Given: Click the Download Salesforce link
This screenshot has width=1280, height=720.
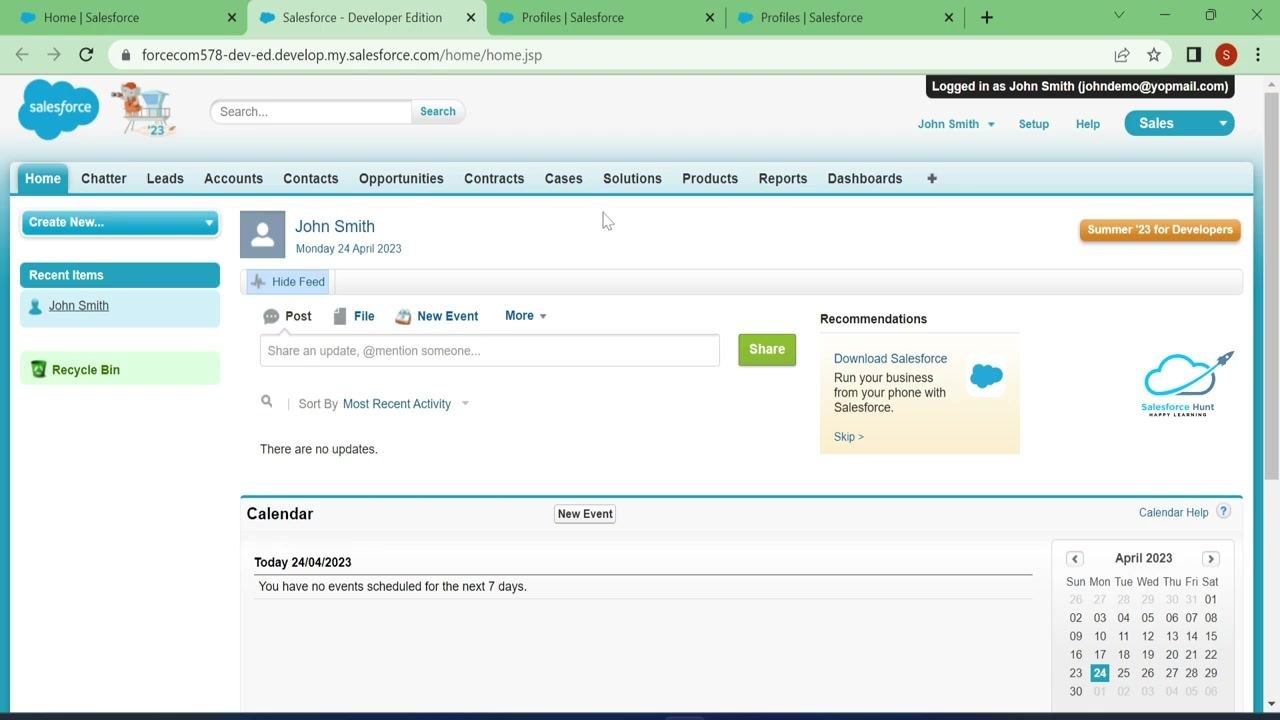Looking at the screenshot, I should coord(890,359).
